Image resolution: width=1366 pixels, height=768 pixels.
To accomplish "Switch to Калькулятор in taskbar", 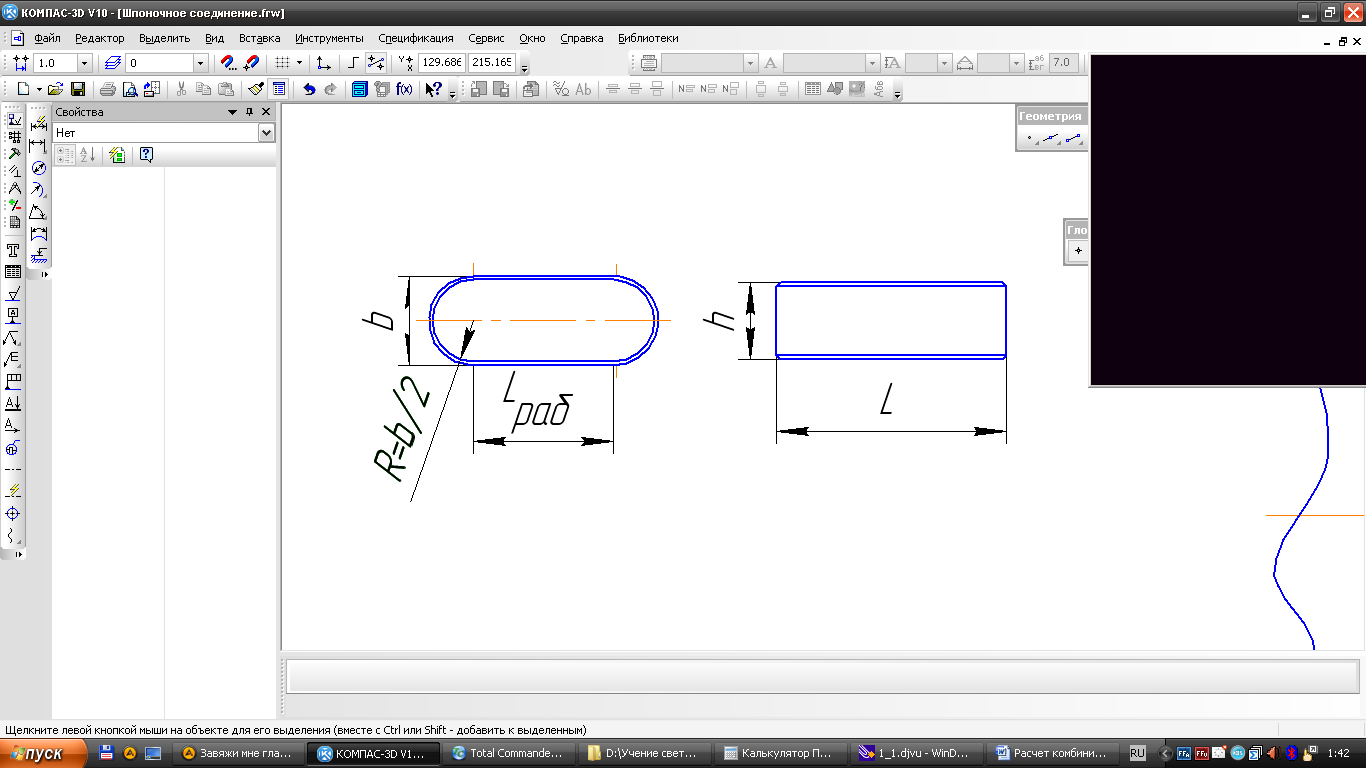I will point(781,753).
